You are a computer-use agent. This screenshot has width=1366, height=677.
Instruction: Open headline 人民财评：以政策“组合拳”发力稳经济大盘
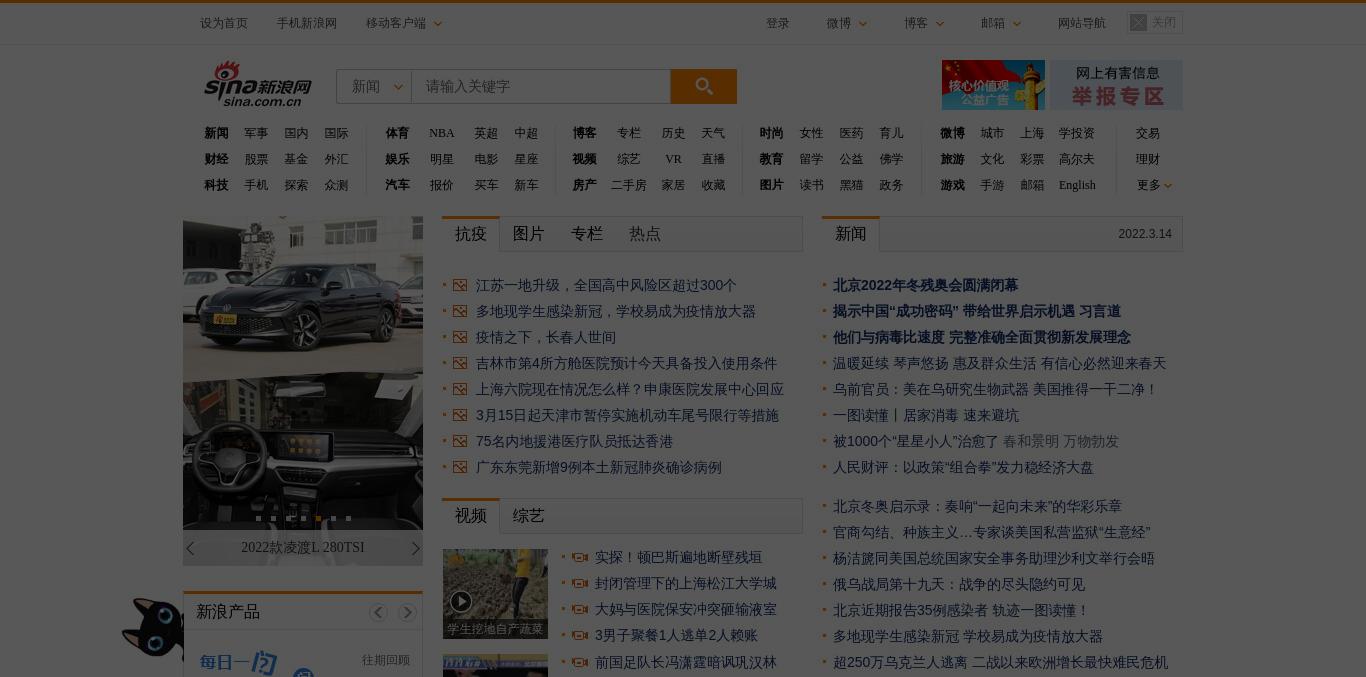pyautogui.click(x=963, y=467)
